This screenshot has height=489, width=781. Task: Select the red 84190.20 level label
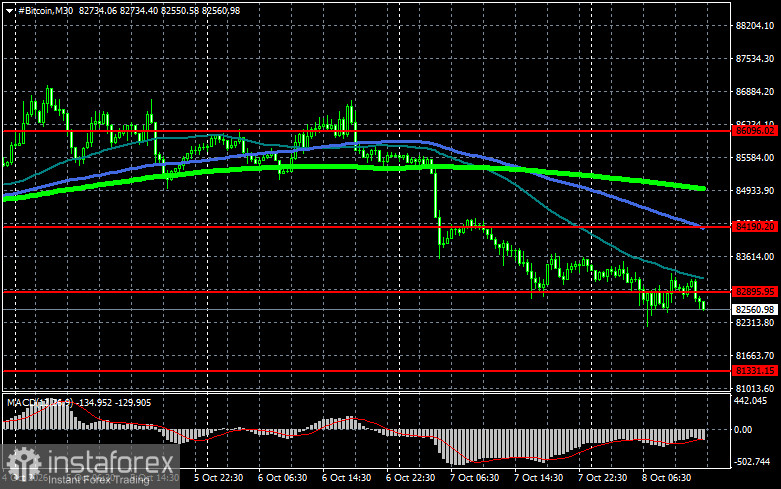point(755,227)
